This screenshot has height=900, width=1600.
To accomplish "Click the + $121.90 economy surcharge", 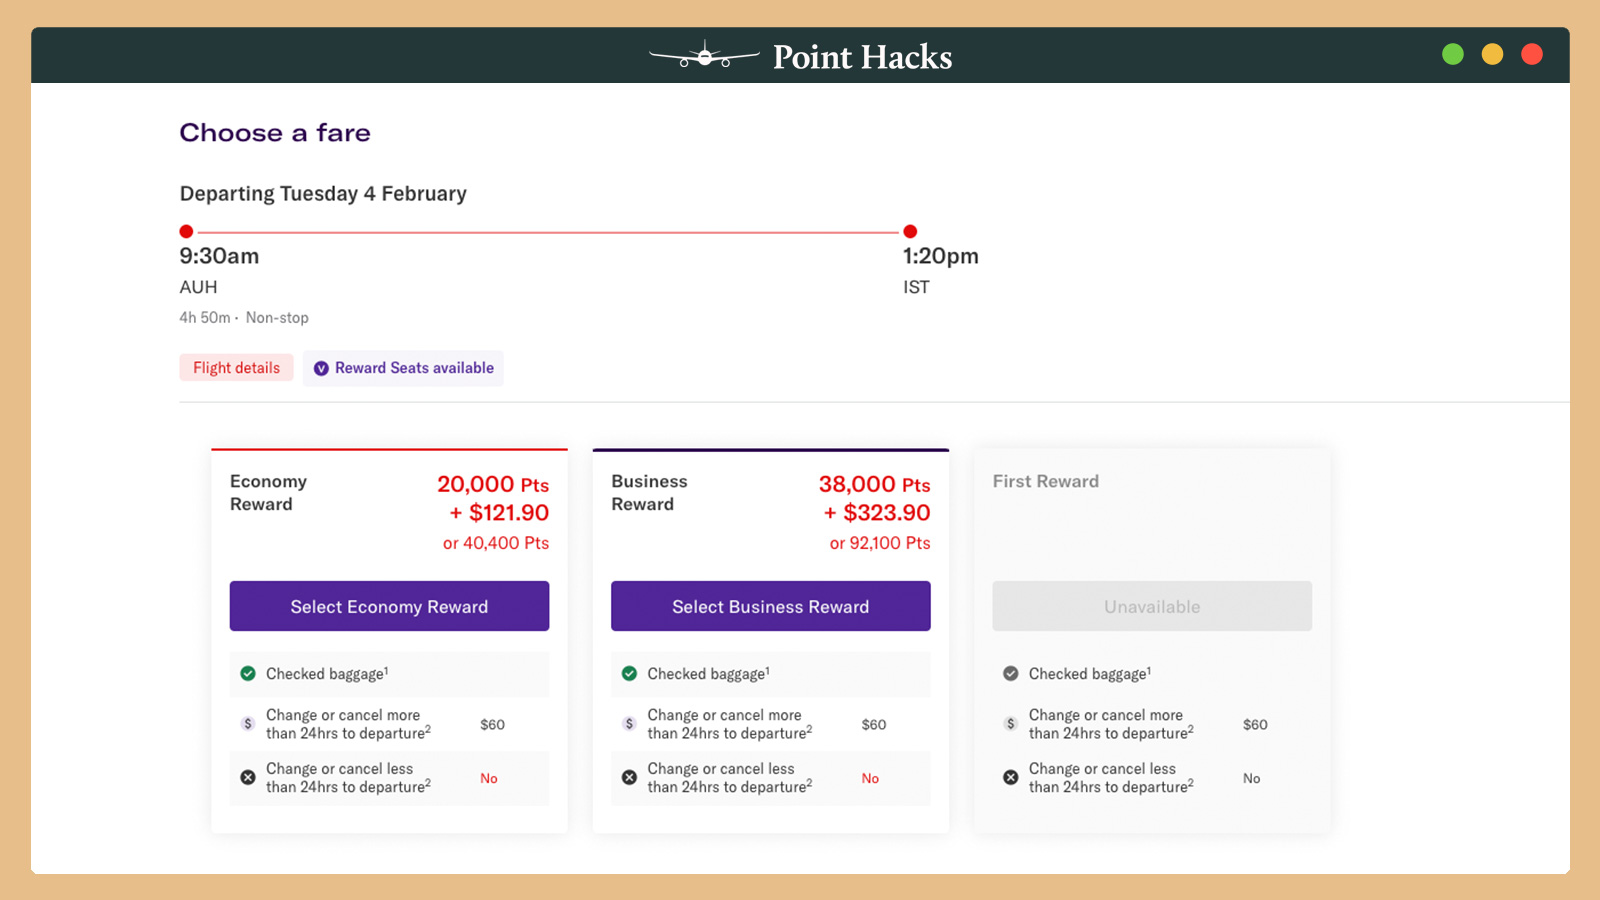I will click(x=499, y=513).
